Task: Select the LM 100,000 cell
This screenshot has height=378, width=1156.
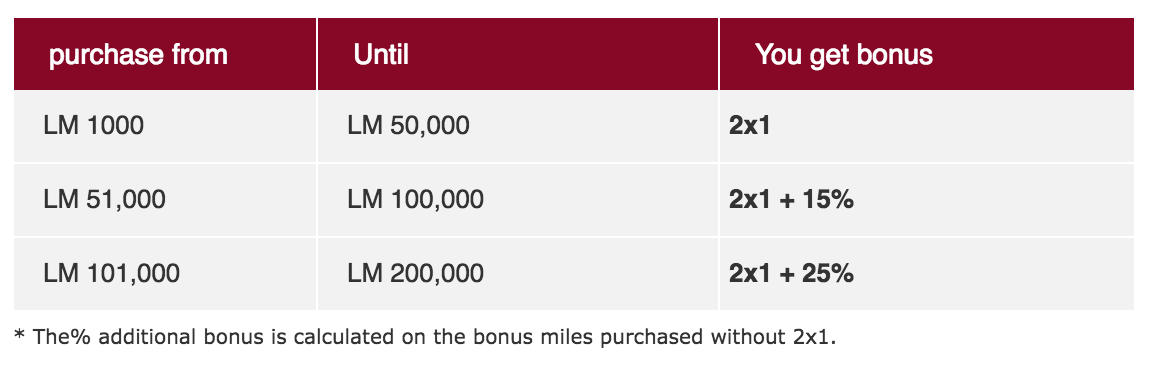Action: (x=518, y=200)
